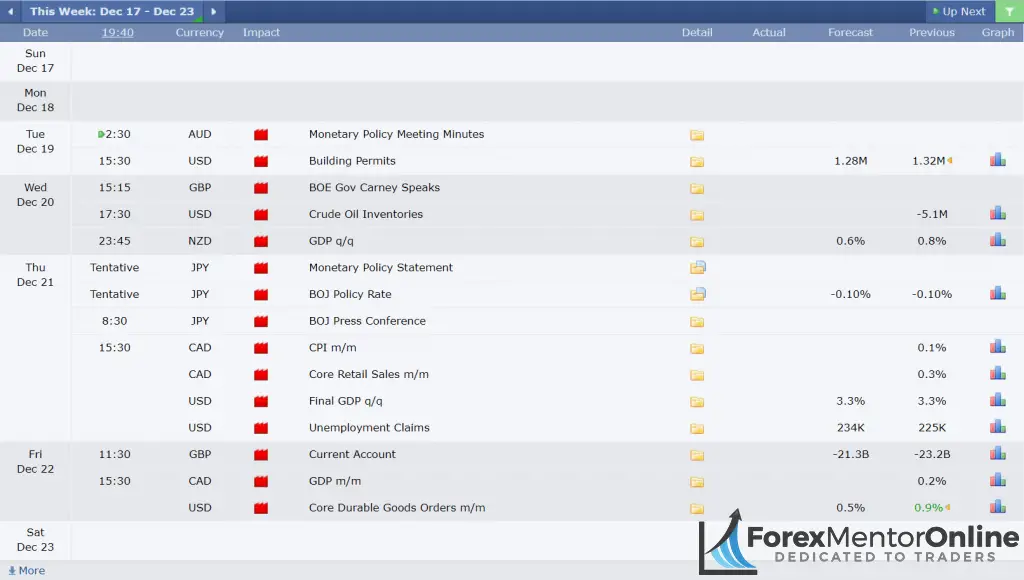Viewport: 1024px width, 580px height.
Task: Open detail folder for Crude Oil Inventories
Action: coord(697,215)
